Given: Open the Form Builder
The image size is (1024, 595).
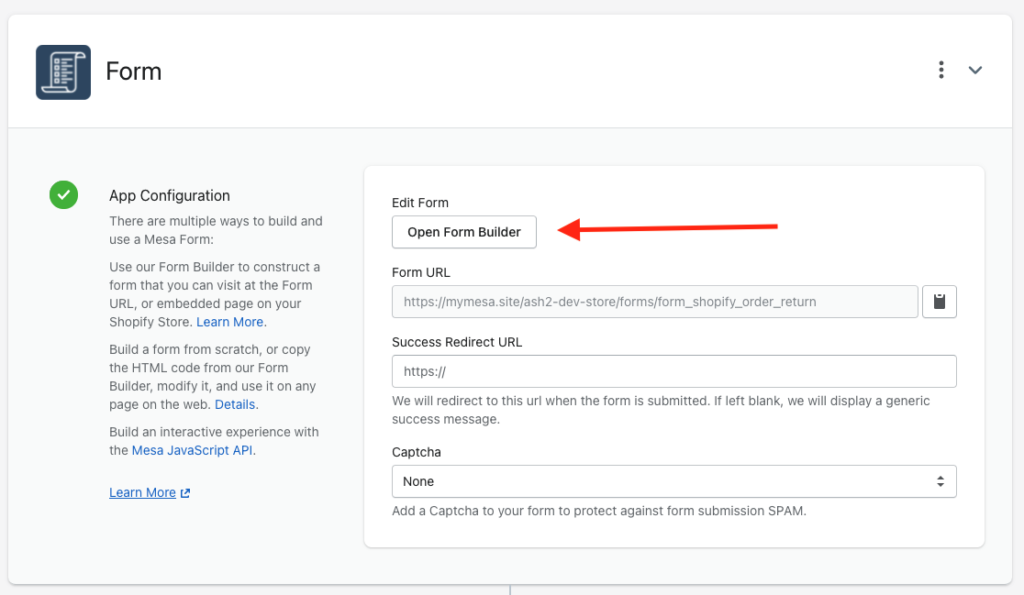Looking at the screenshot, I should pos(464,232).
